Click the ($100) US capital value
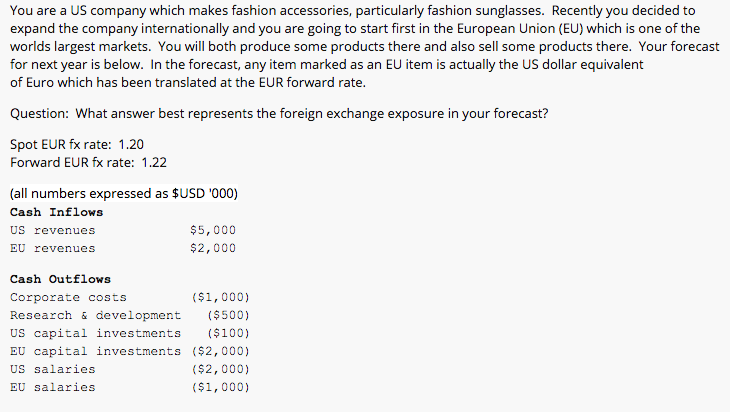 [228, 333]
